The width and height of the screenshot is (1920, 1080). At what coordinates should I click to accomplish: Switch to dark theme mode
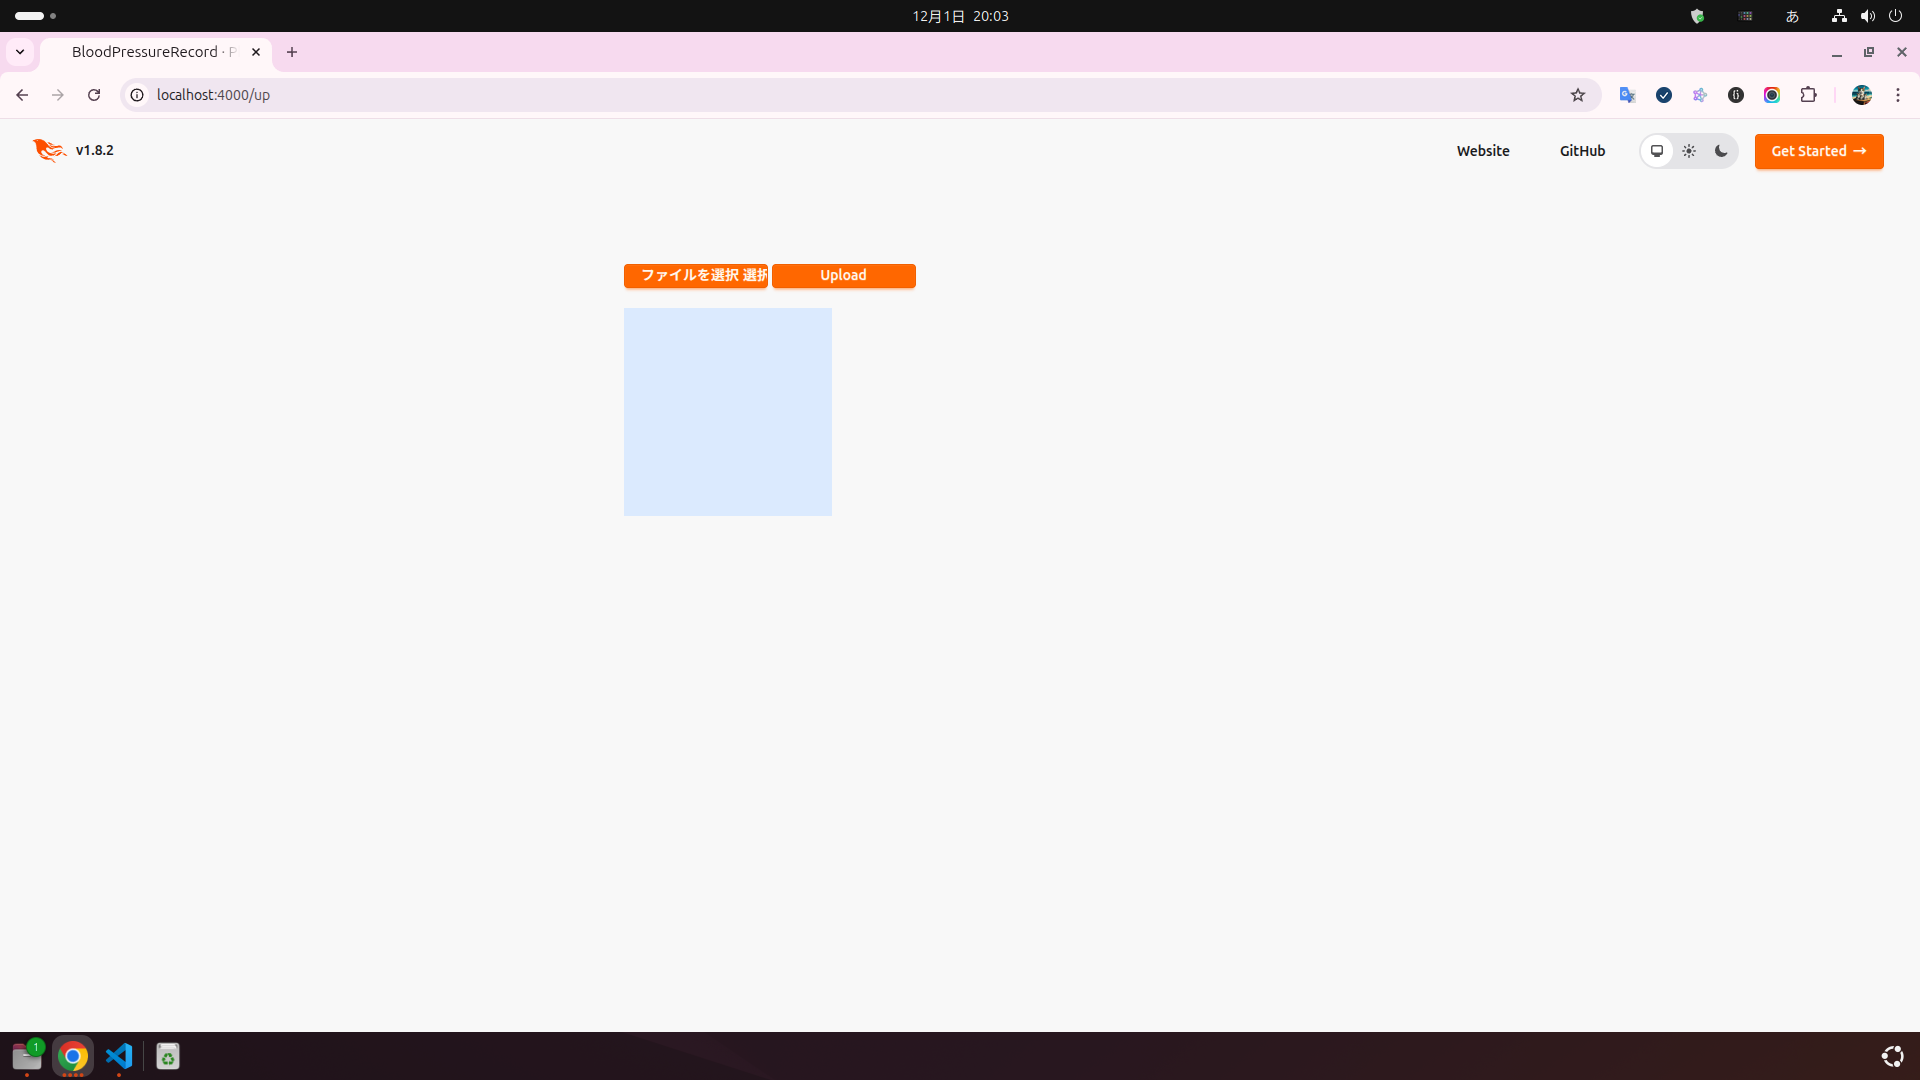coord(1721,151)
